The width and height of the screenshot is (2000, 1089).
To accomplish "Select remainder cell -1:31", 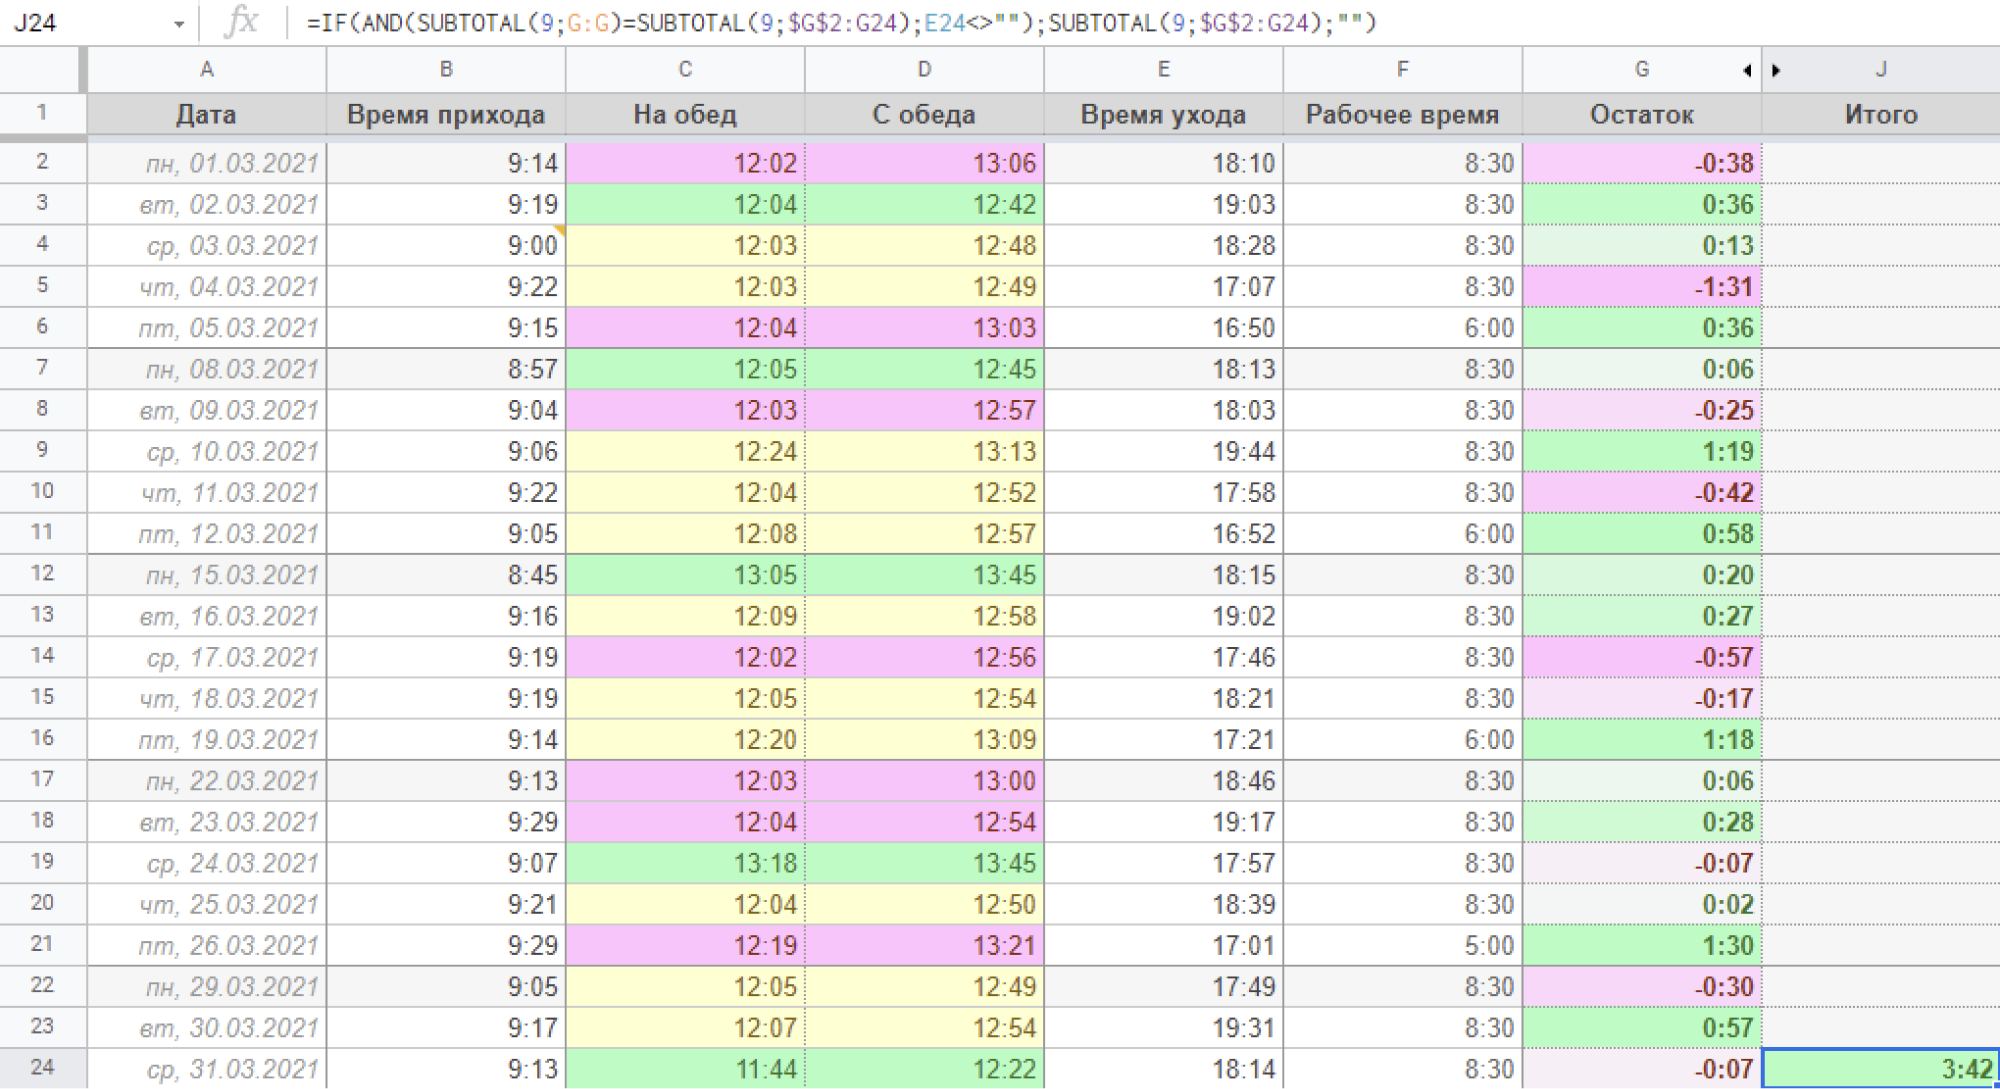I will point(1642,287).
